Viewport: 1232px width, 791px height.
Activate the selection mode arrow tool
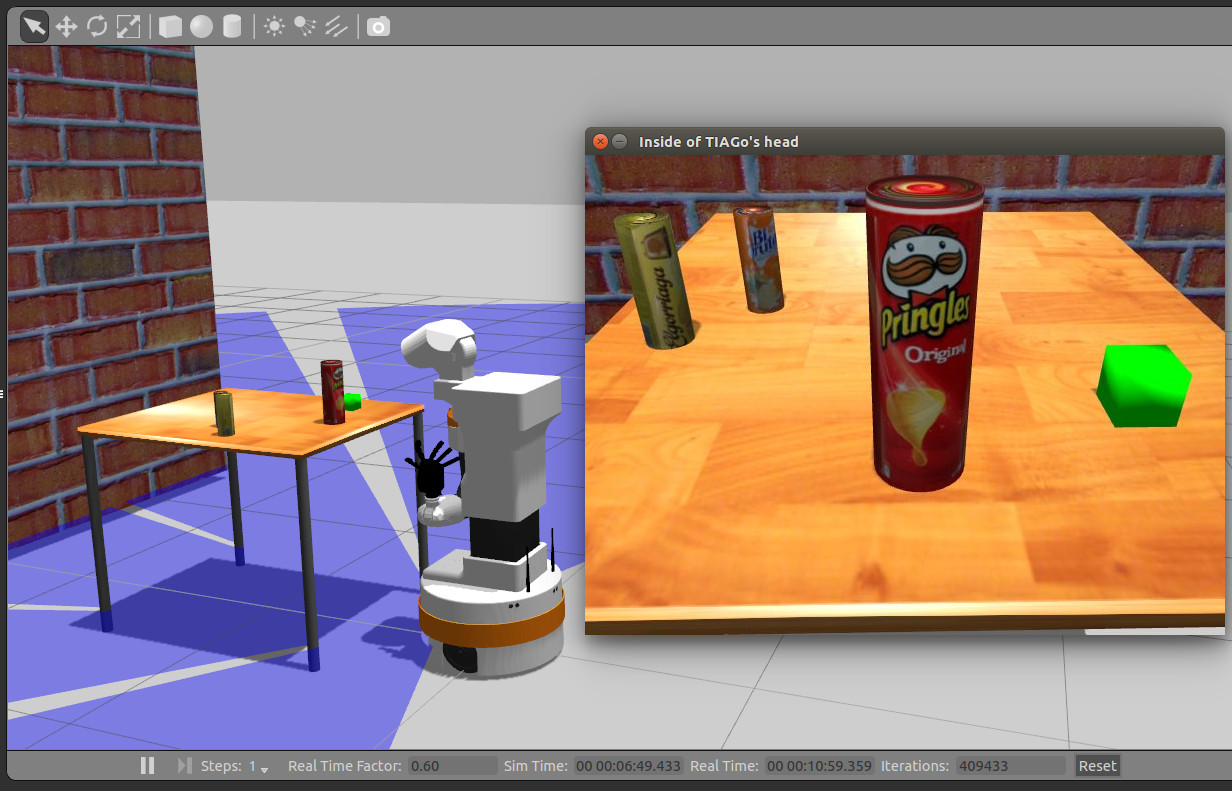click(x=35, y=26)
